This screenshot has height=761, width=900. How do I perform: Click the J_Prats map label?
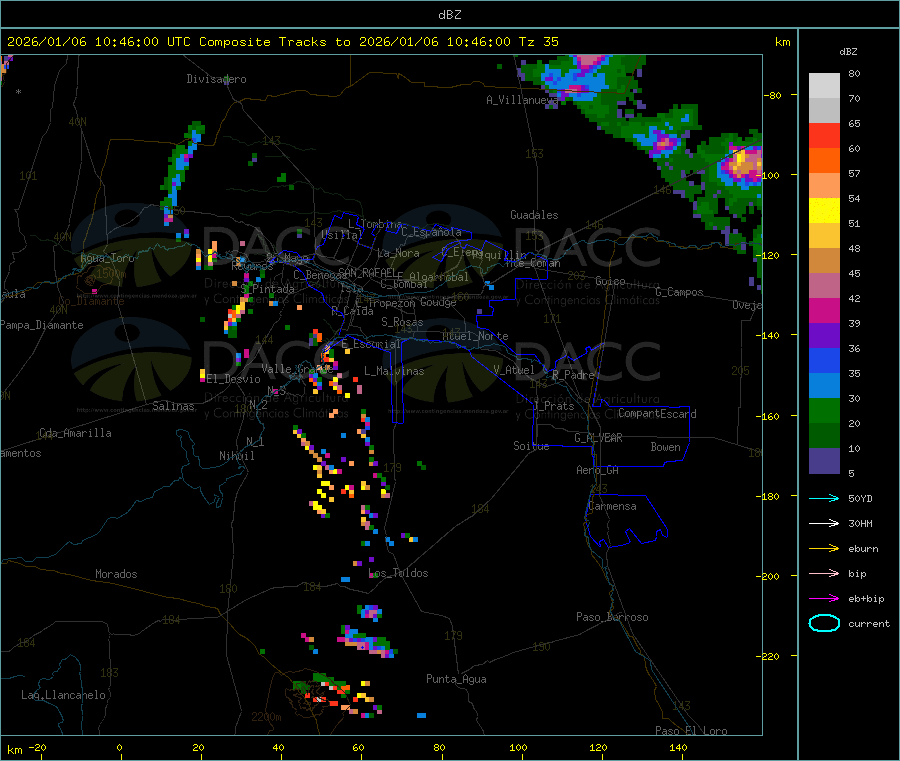point(554,406)
